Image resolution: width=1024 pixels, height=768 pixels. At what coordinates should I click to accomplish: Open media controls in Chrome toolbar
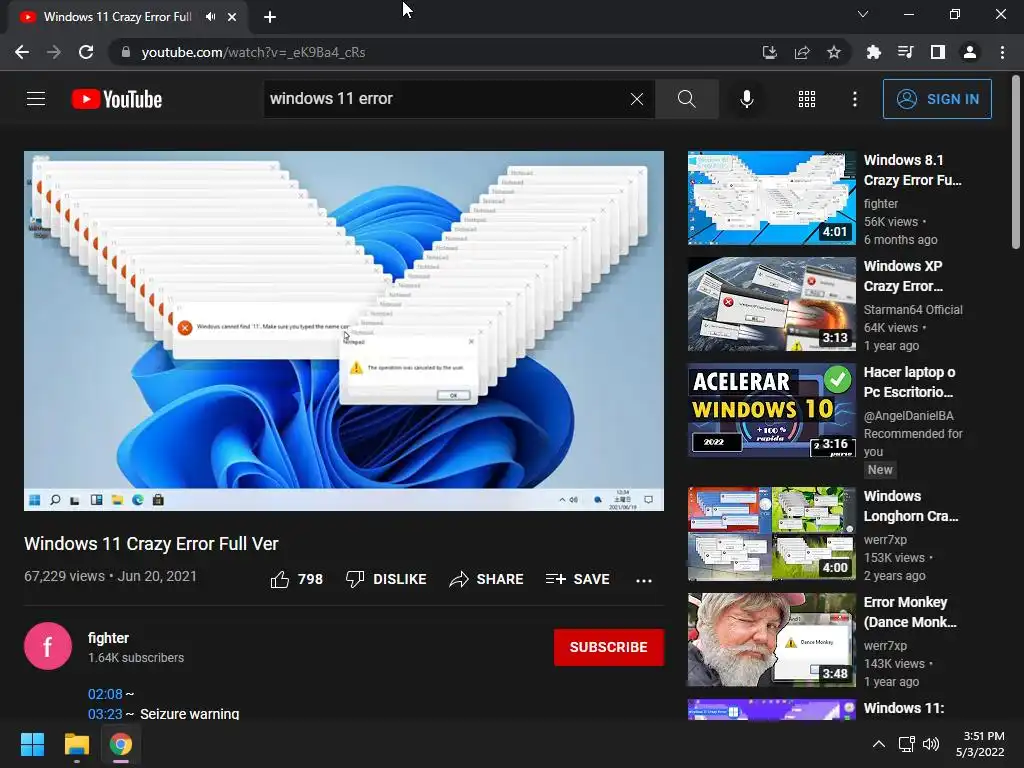coord(905,52)
